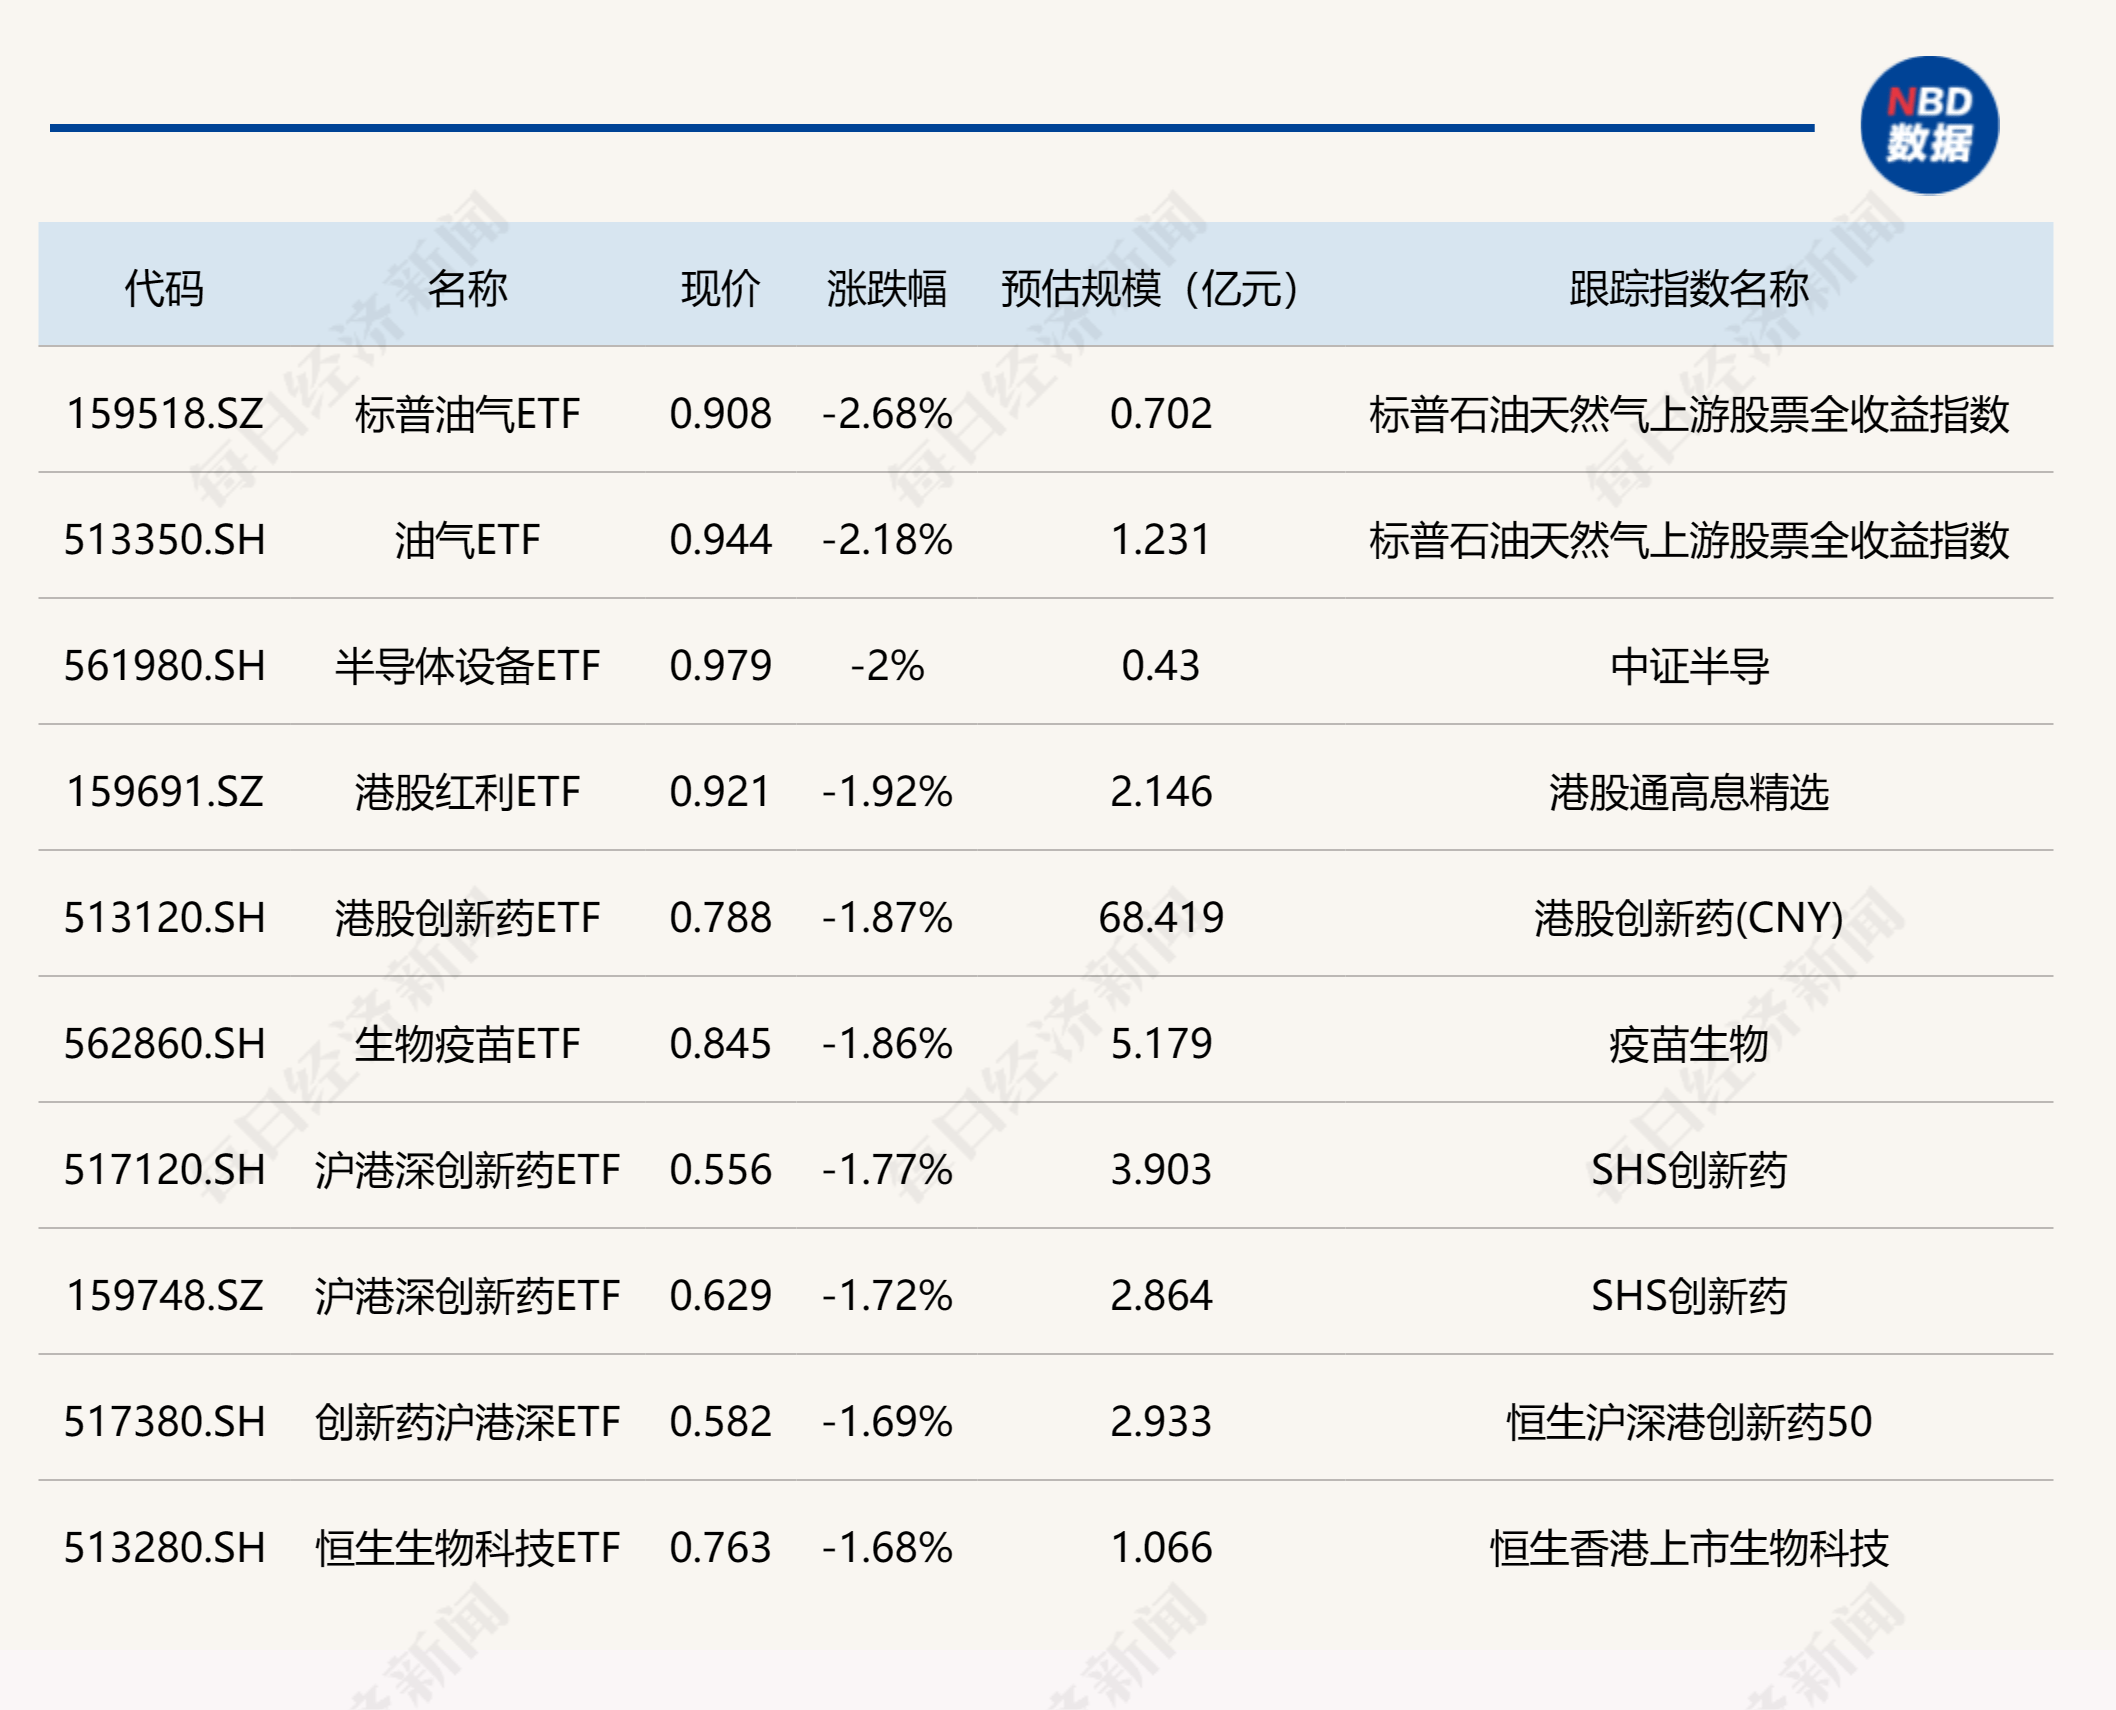Select code 159518.SZ

[x=164, y=414]
